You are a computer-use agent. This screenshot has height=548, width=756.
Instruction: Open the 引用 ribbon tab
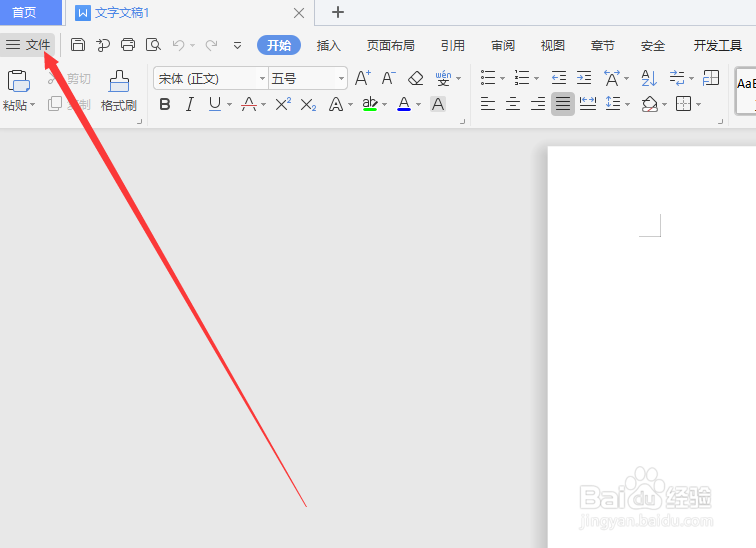[x=453, y=45]
